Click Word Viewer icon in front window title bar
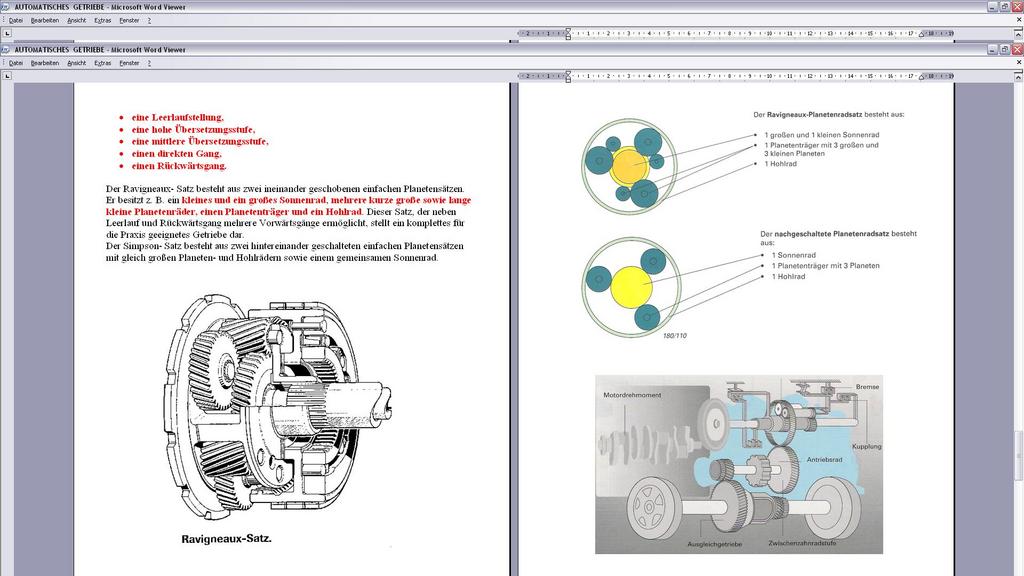1024x576 pixels. pyautogui.click(x=6, y=50)
